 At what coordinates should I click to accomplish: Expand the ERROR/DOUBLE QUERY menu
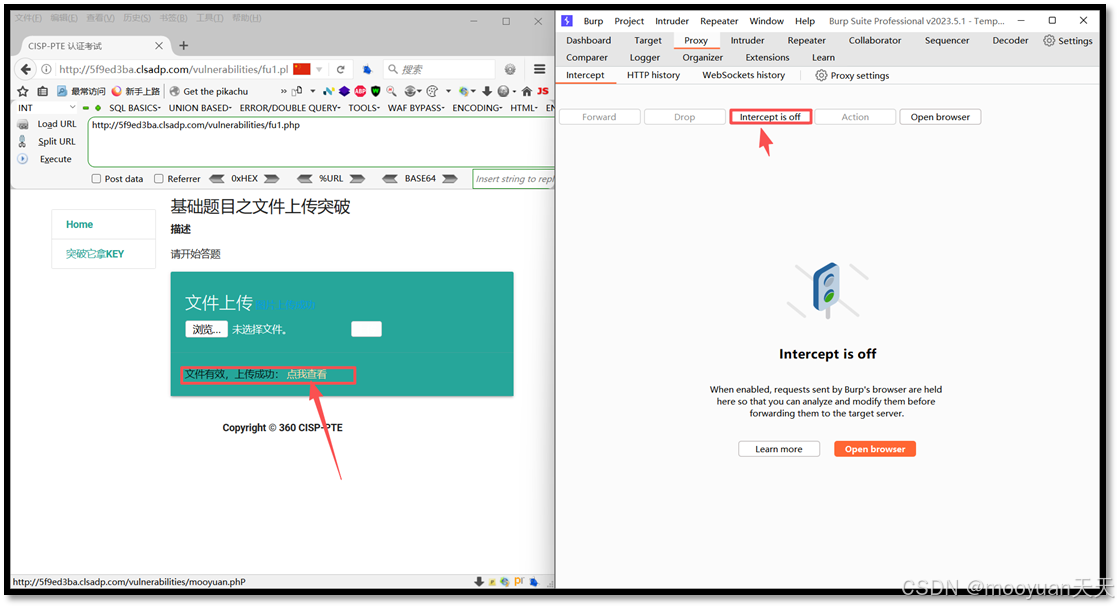click(290, 108)
